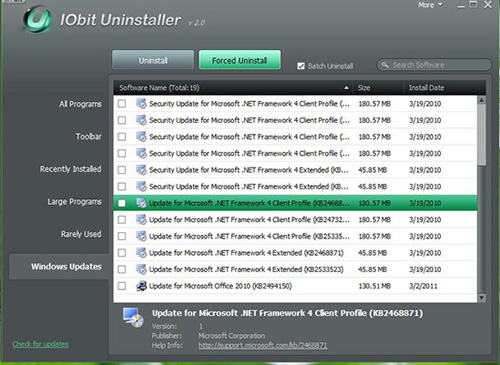Check the box for Client Profile KB24732 update
This screenshot has width=500, height=365.
pyautogui.click(x=122, y=220)
